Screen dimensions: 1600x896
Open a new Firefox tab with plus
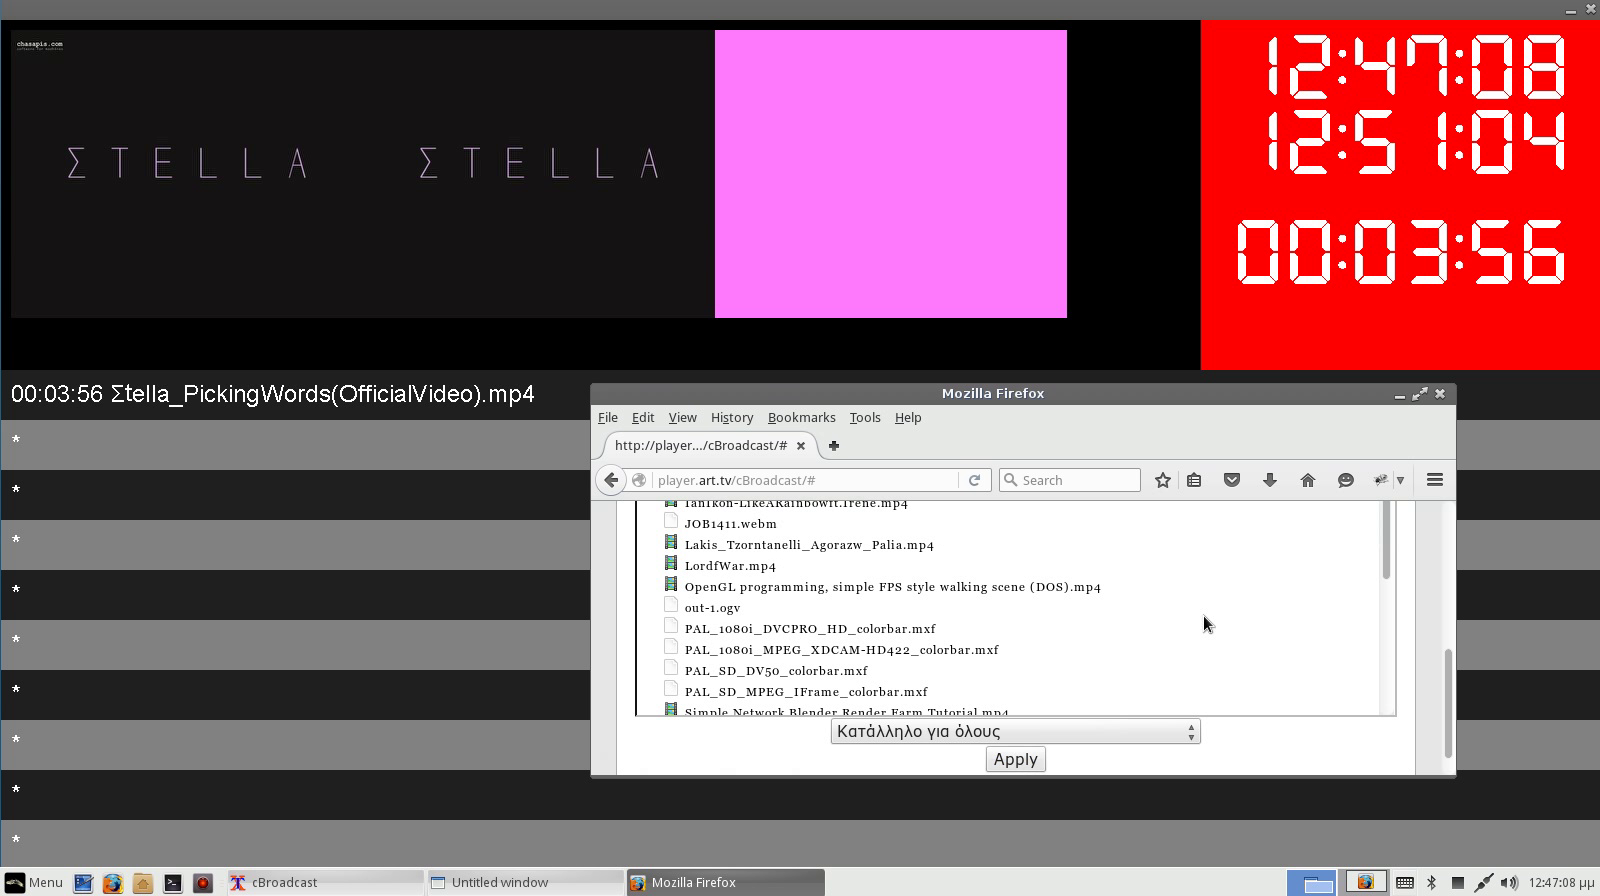pyautogui.click(x=834, y=445)
